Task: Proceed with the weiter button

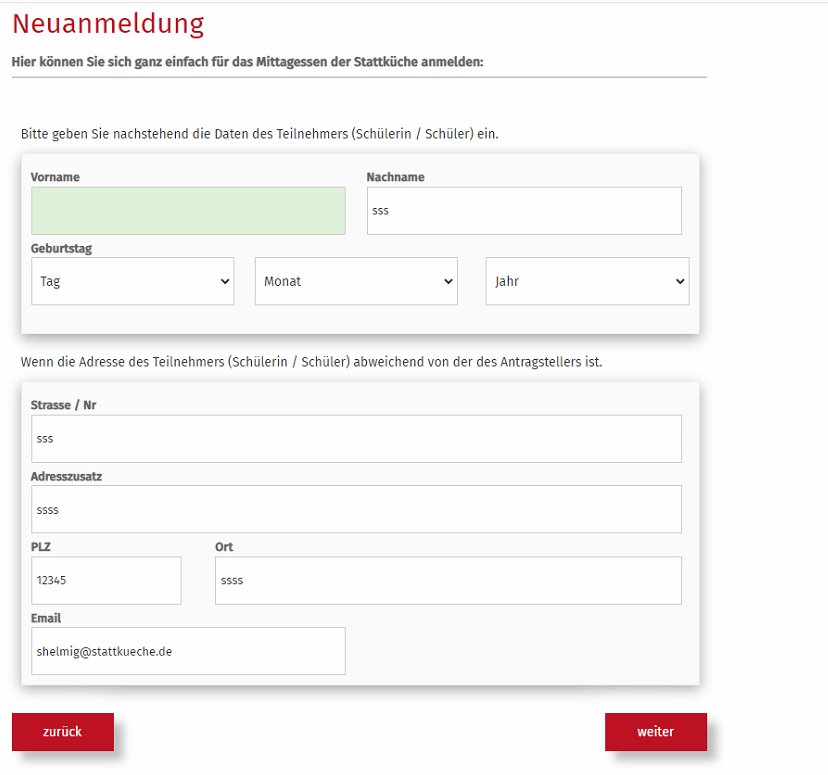Action: (655, 731)
